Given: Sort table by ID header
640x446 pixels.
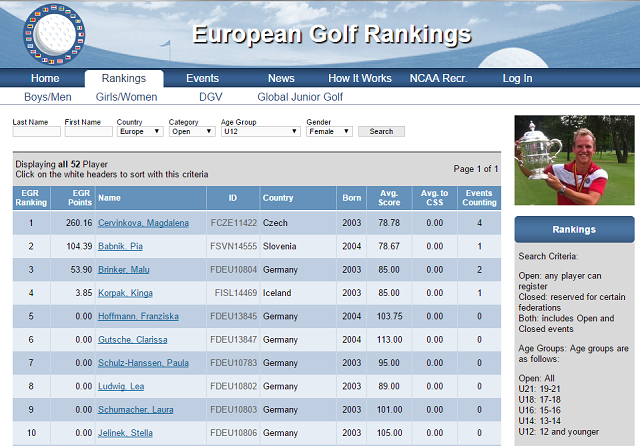Looking at the screenshot, I should [x=233, y=198].
